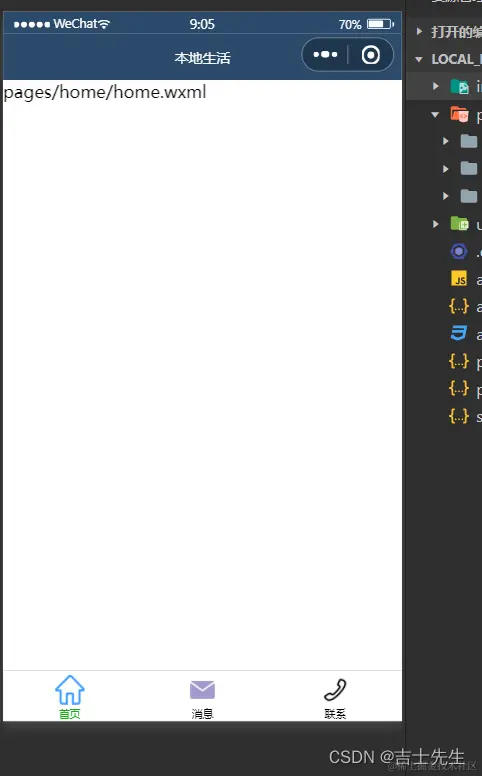Expand the green utils folder arrow
This screenshot has width=482, height=776.
point(435,224)
